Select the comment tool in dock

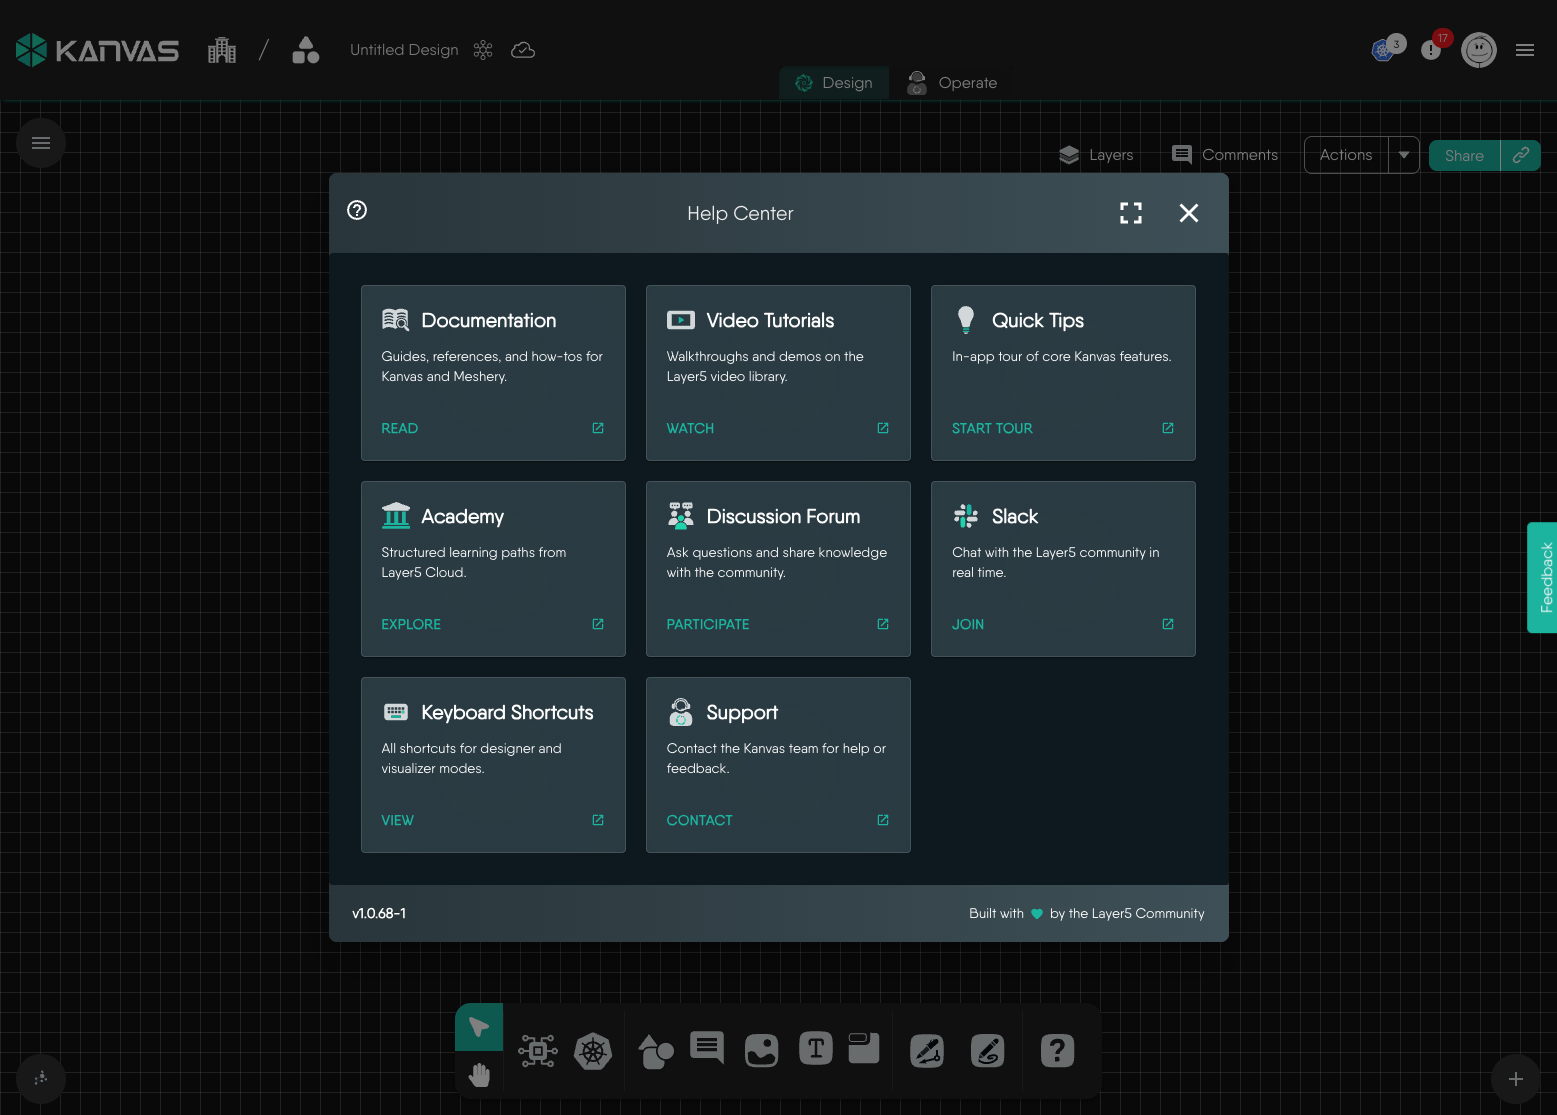click(x=707, y=1049)
